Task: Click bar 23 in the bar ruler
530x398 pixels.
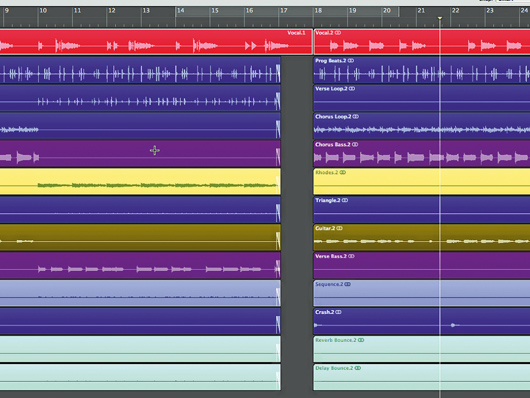Action: click(490, 11)
